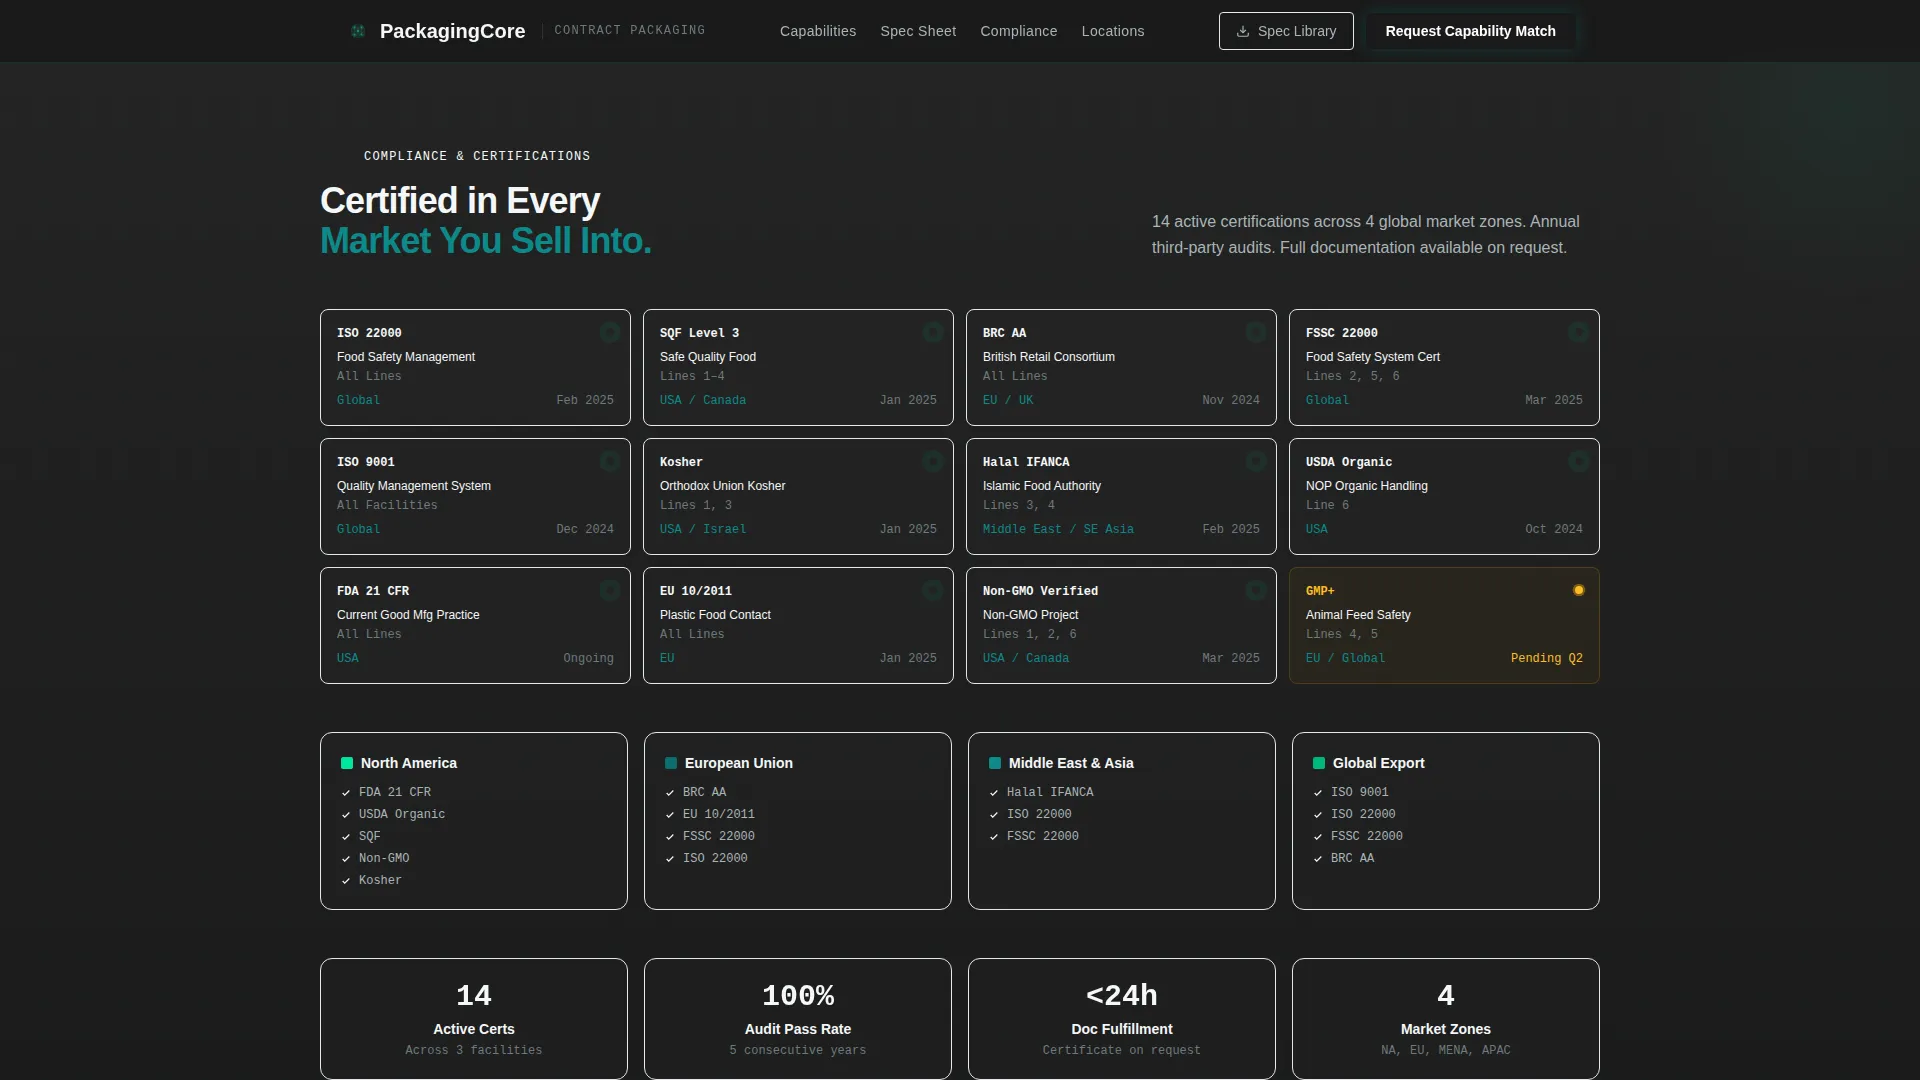Click the PackagingCore brand name
This screenshot has height=1080, width=1920.
tap(452, 31)
